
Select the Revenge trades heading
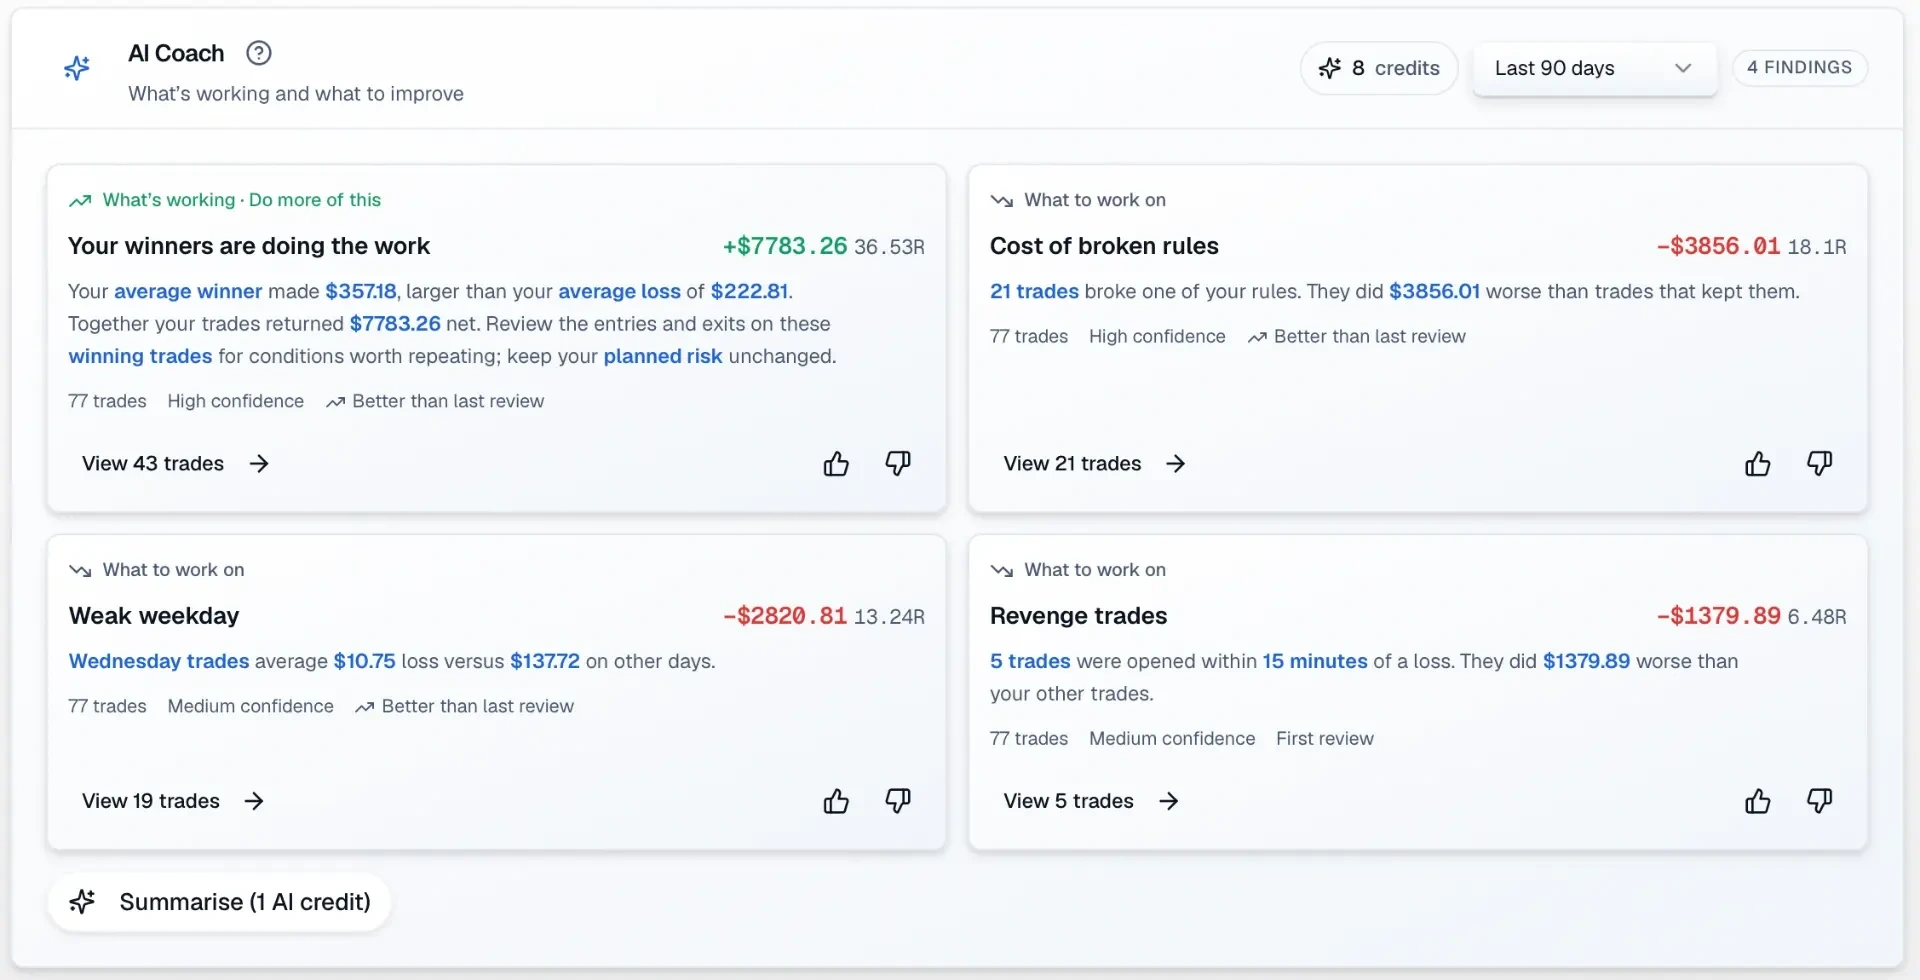[x=1078, y=616]
